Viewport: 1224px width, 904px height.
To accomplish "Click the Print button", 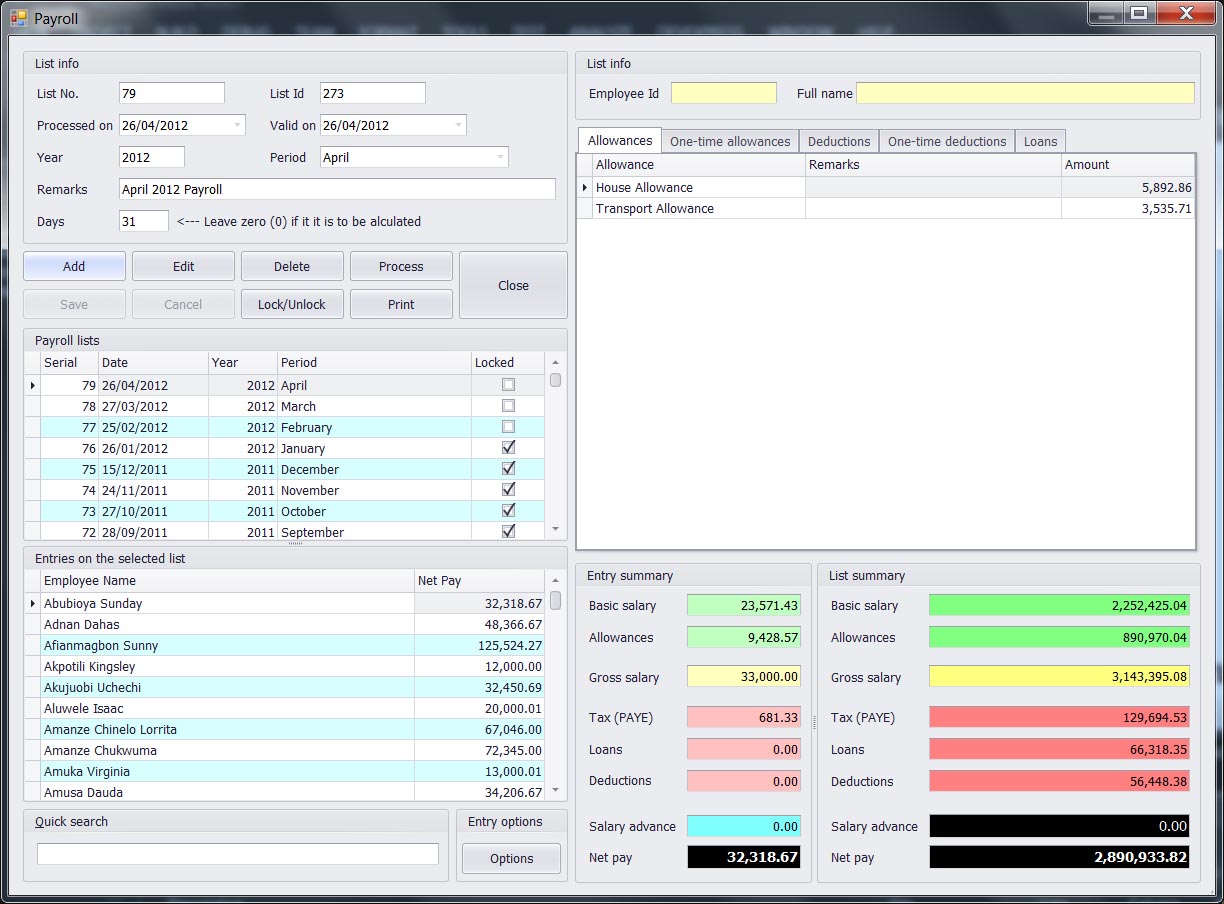I will [401, 304].
